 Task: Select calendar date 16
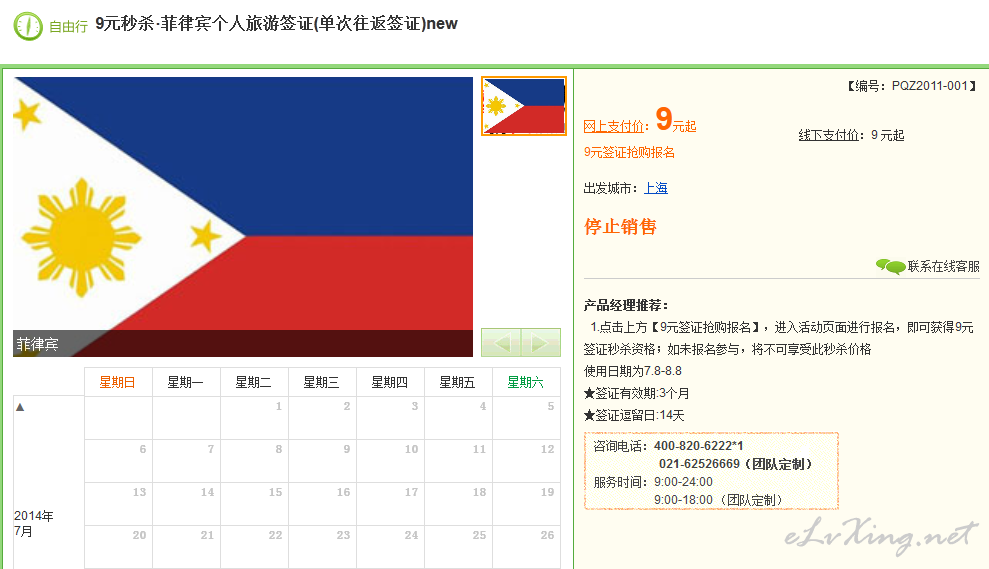click(322, 504)
